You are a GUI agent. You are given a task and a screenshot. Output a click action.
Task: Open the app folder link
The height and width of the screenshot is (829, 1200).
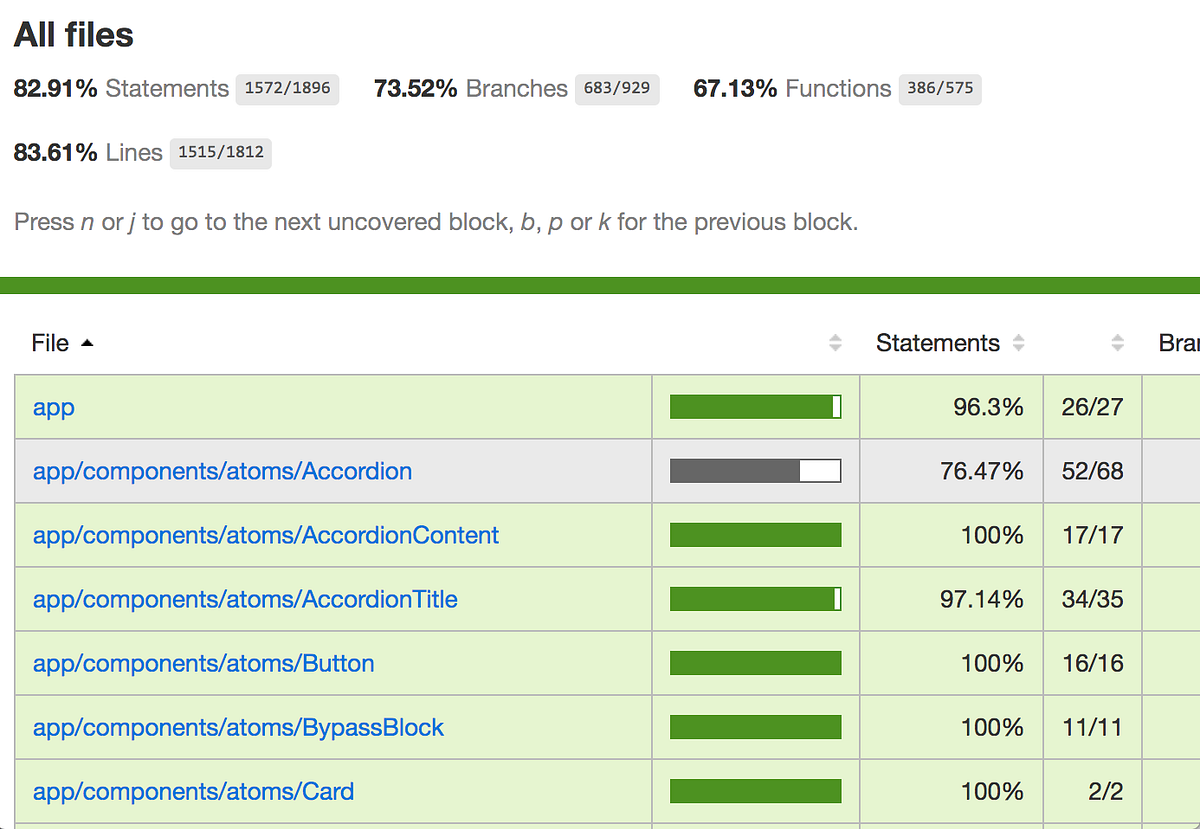click(54, 407)
